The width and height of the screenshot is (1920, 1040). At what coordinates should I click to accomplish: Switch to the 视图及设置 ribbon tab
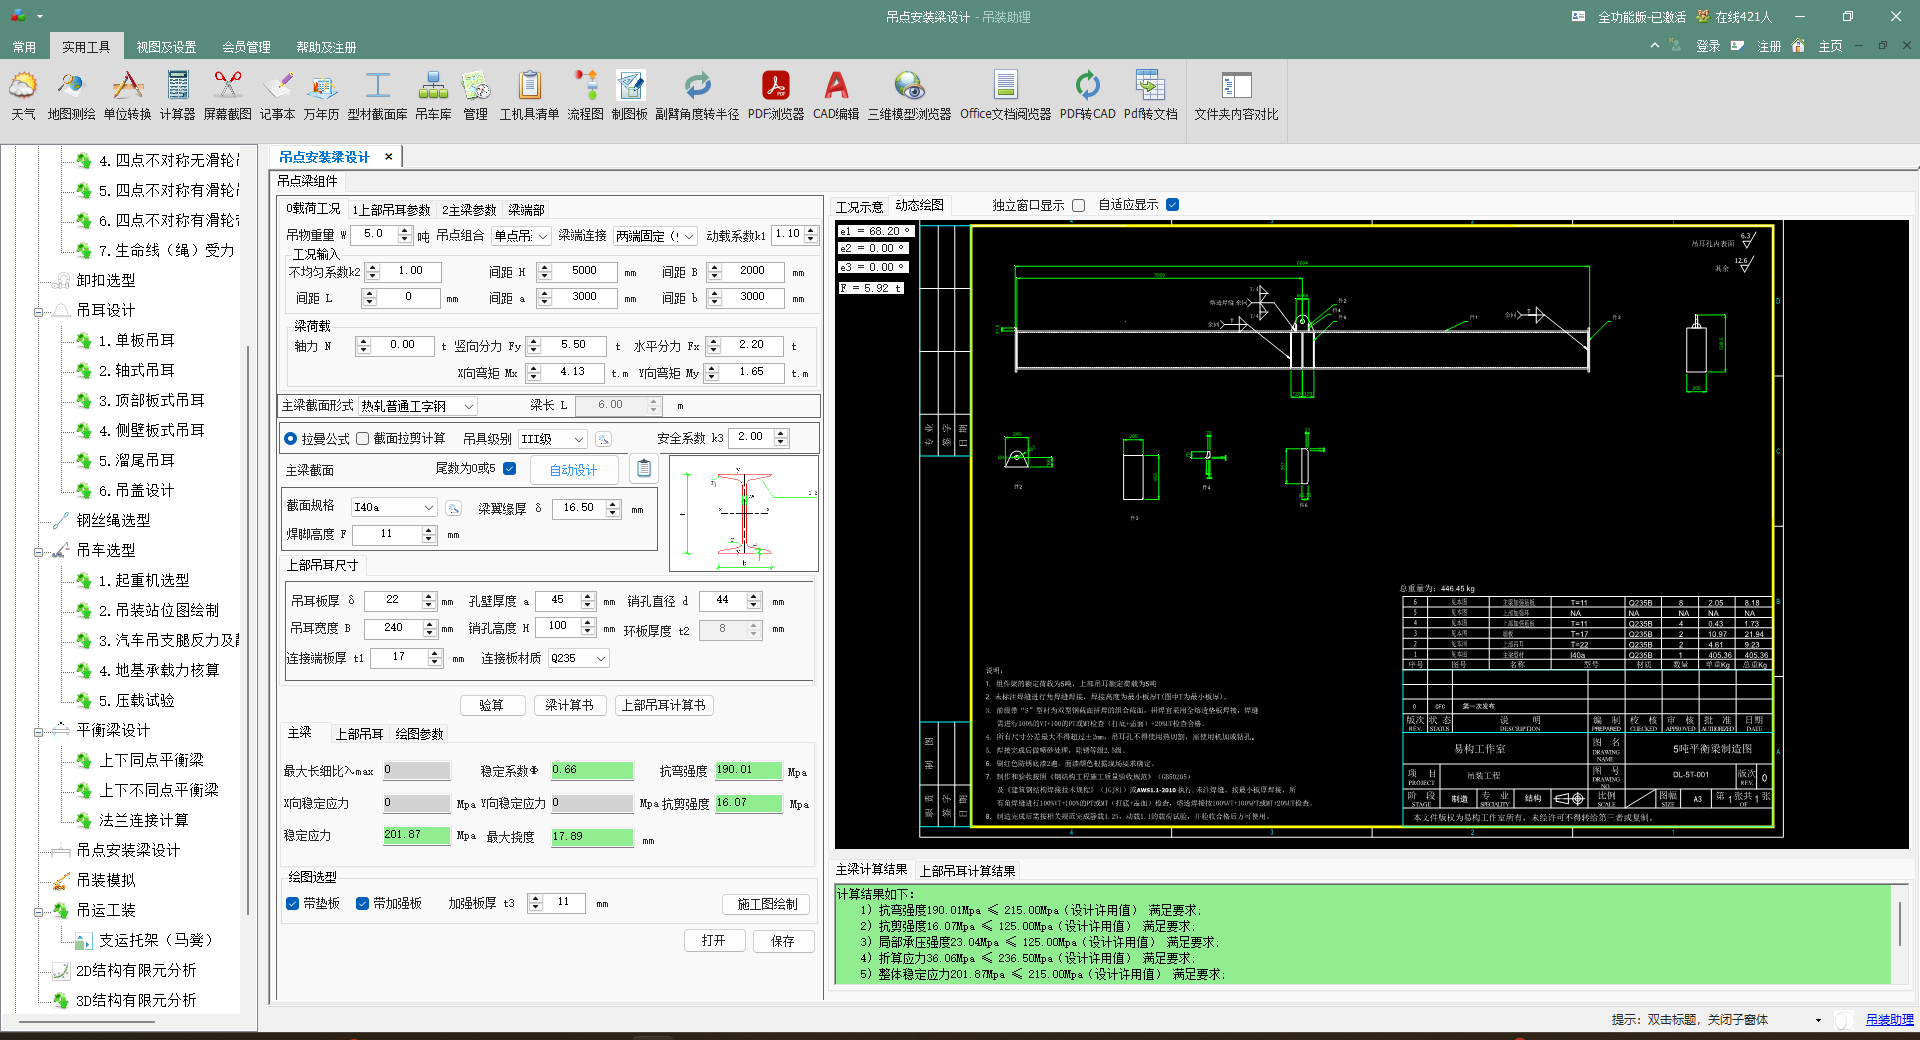(x=166, y=47)
